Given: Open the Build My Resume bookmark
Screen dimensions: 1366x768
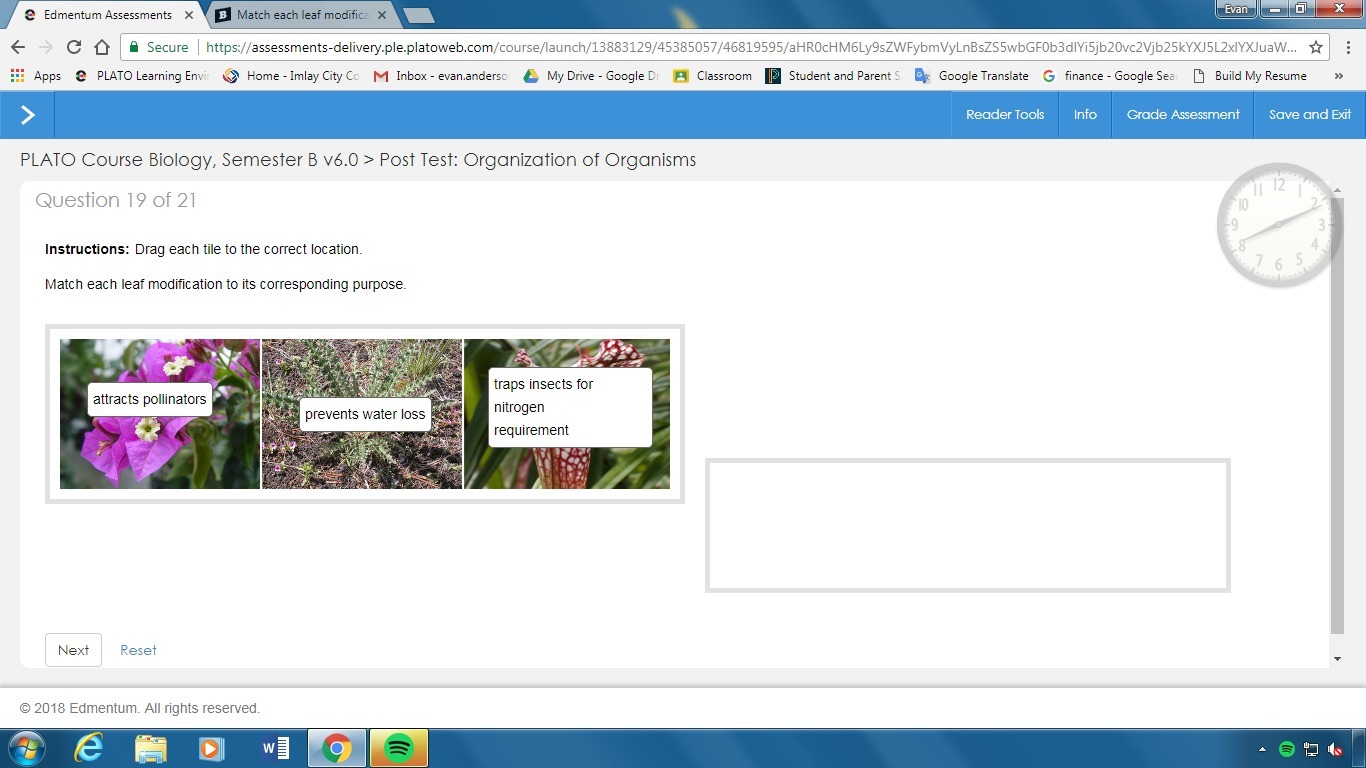Looking at the screenshot, I should point(1249,75).
